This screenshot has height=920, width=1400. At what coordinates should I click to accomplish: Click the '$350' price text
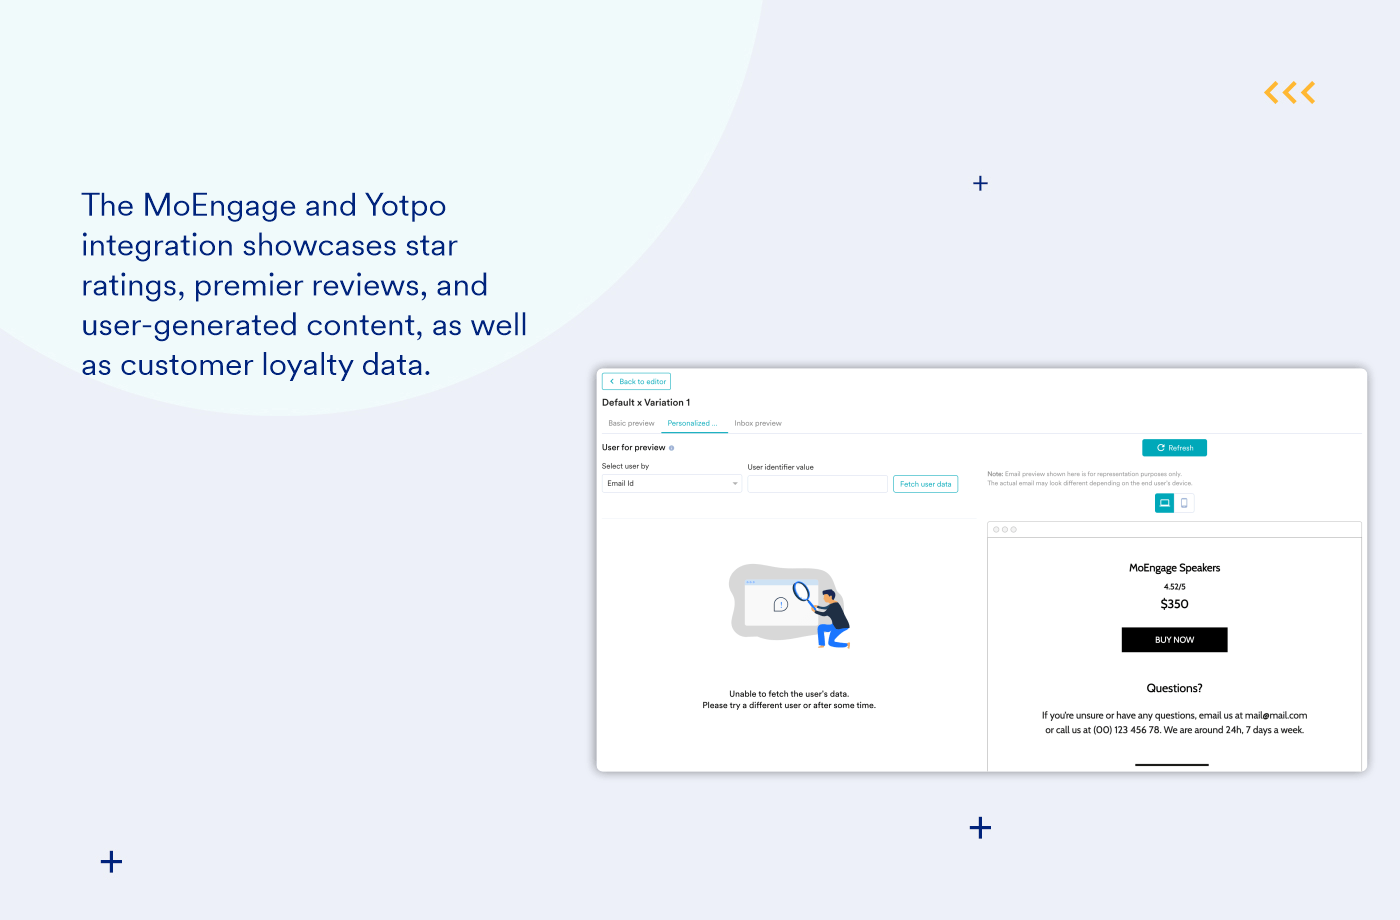pos(1174,604)
